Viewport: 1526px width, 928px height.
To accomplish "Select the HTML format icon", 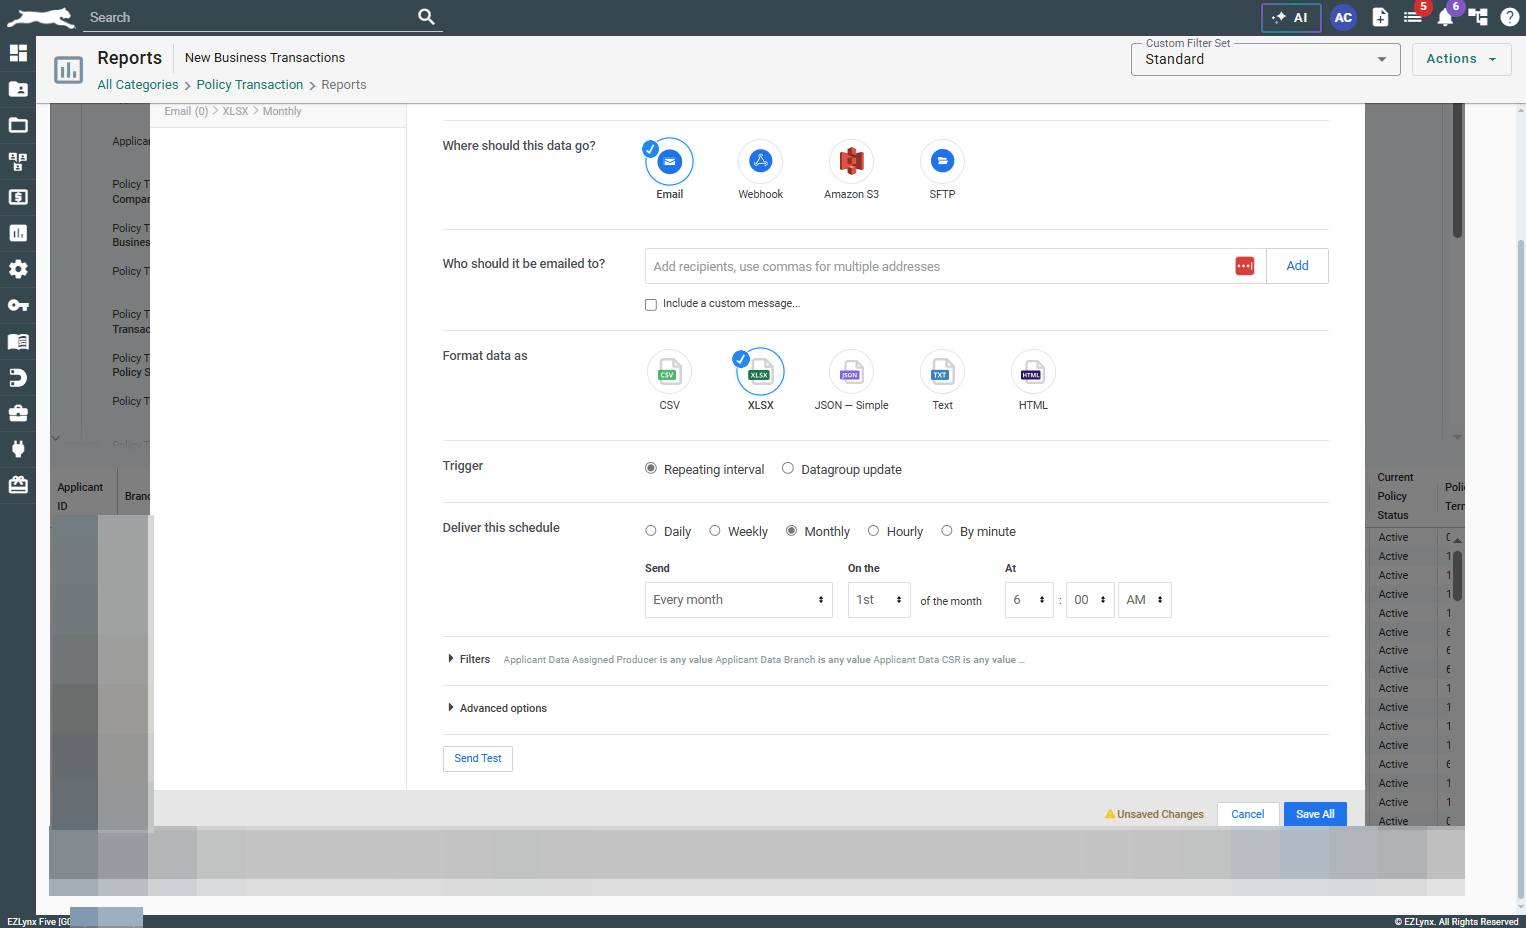I will coord(1033,372).
